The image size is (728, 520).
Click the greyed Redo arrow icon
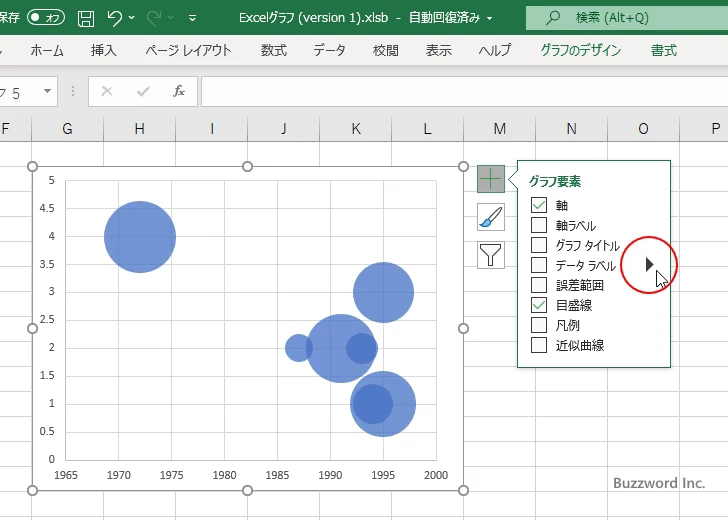[x=154, y=18]
